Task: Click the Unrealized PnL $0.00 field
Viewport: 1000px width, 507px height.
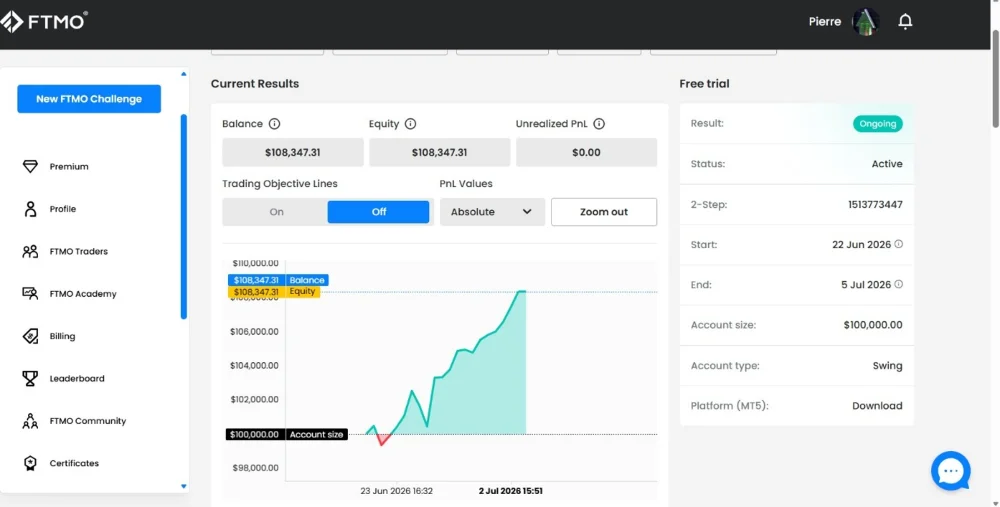Action: click(586, 152)
